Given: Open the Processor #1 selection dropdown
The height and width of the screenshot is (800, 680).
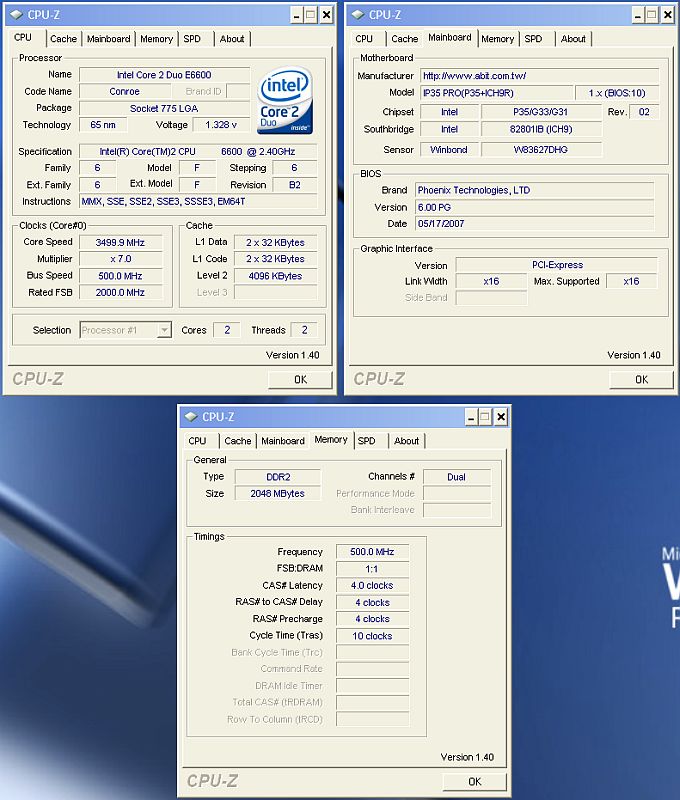Looking at the screenshot, I should 164,330.
